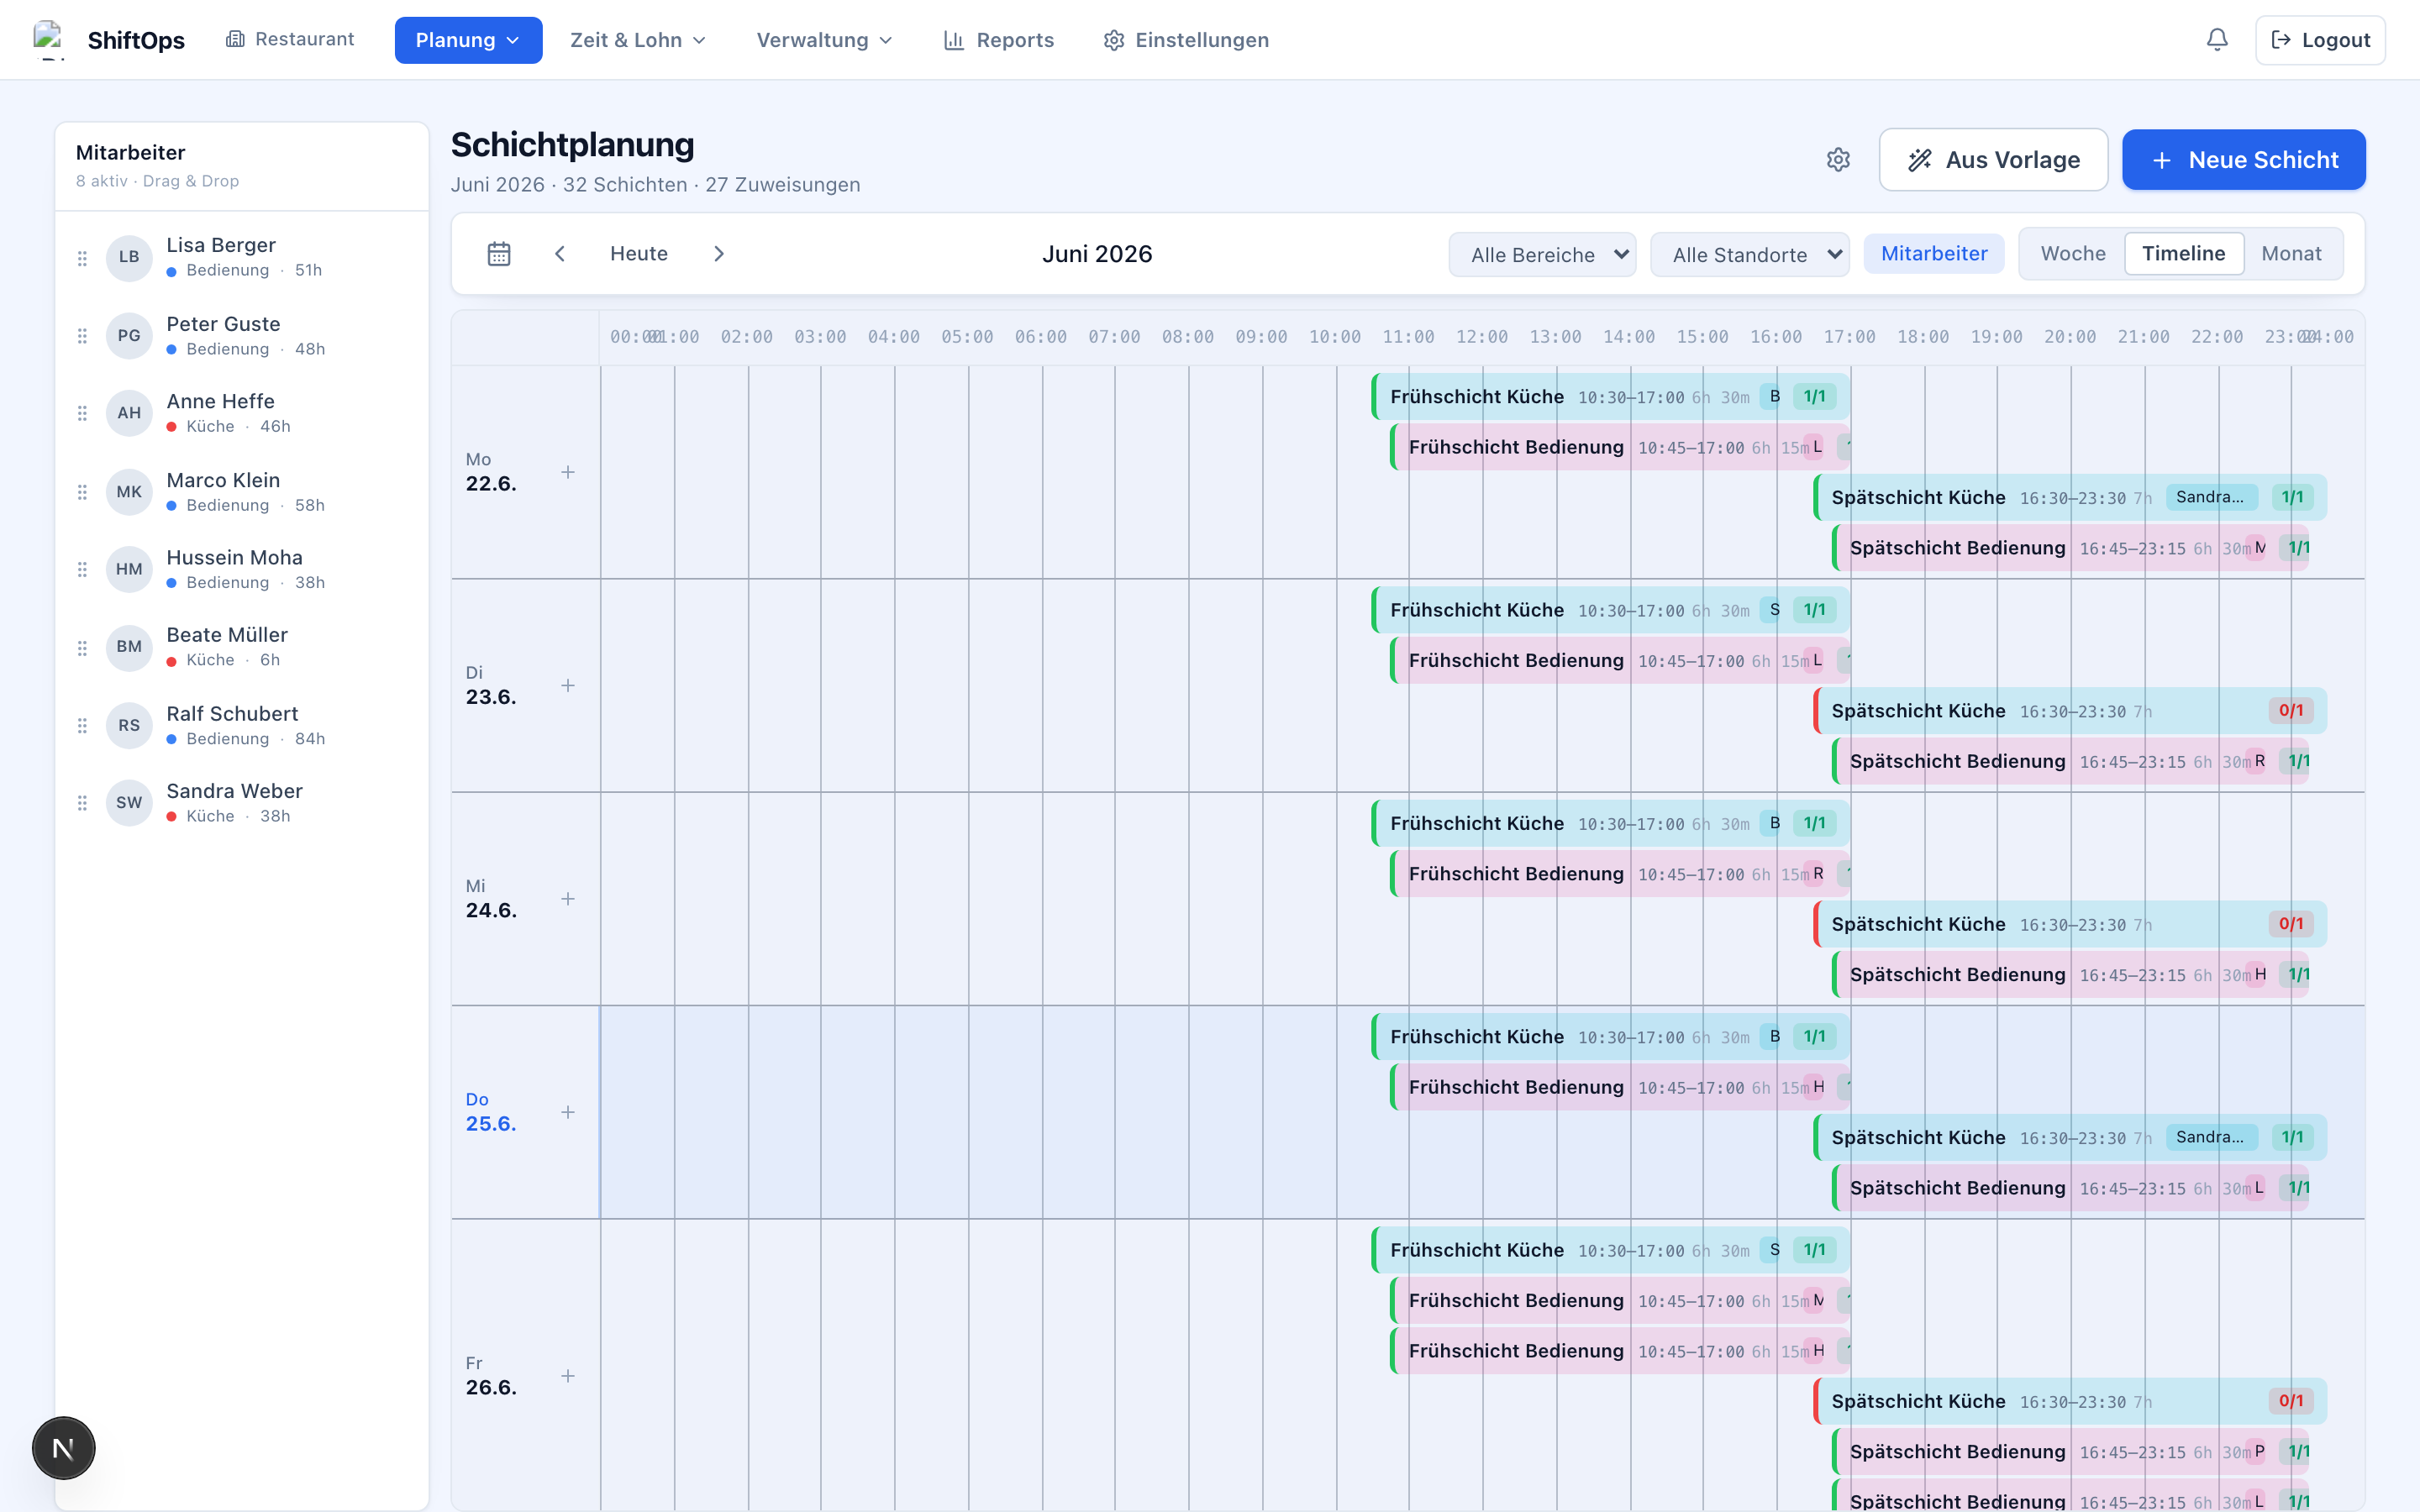
Task: Click the Aus Vorlage button
Action: [1993, 160]
